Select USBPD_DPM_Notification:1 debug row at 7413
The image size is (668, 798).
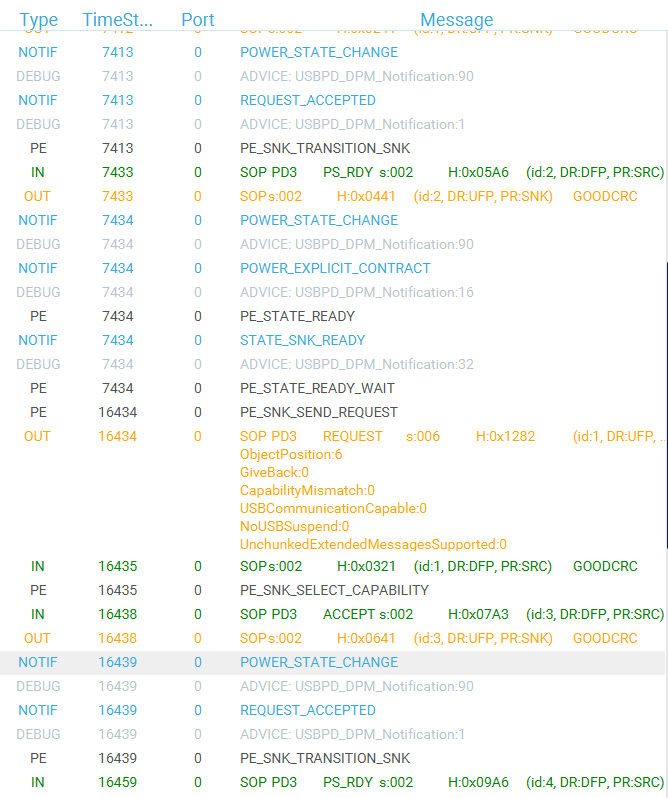click(x=332, y=124)
